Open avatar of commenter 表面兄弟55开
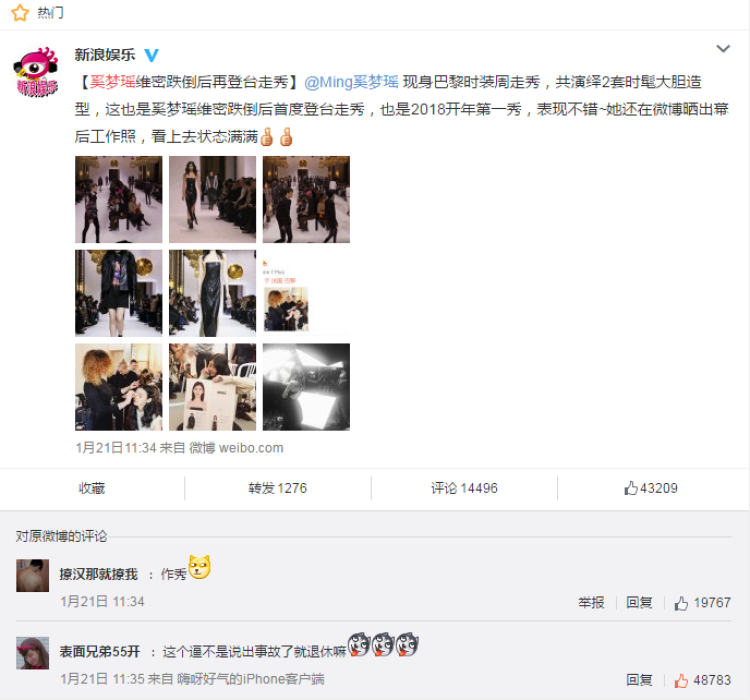The image size is (750, 700). (33, 653)
